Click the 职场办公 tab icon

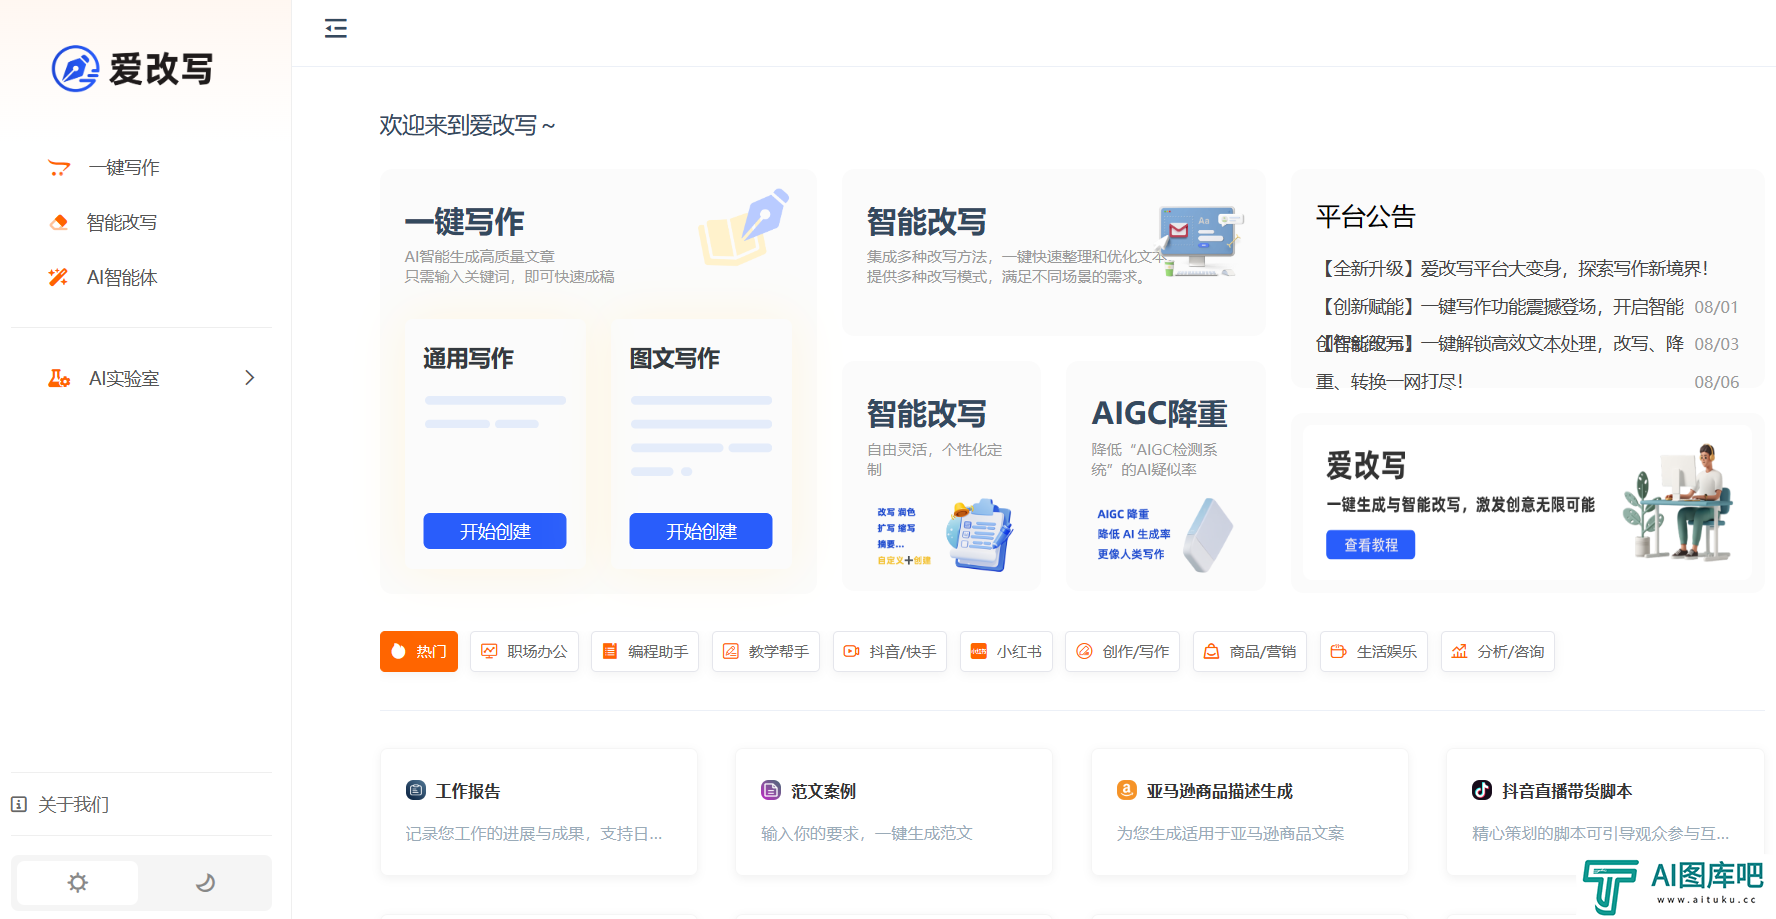(489, 651)
